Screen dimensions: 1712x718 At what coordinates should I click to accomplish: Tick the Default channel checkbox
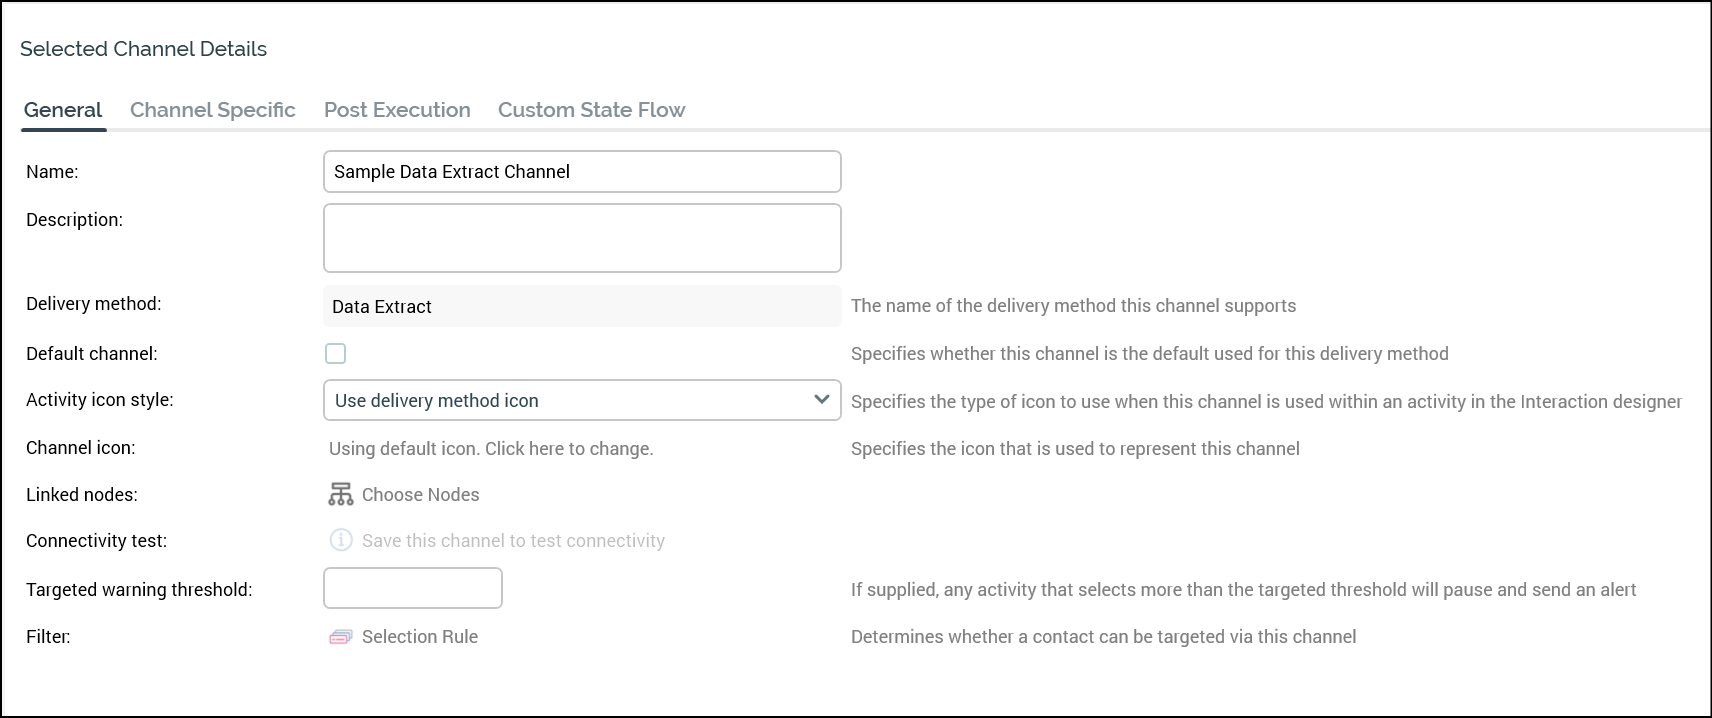pyautogui.click(x=336, y=353)
